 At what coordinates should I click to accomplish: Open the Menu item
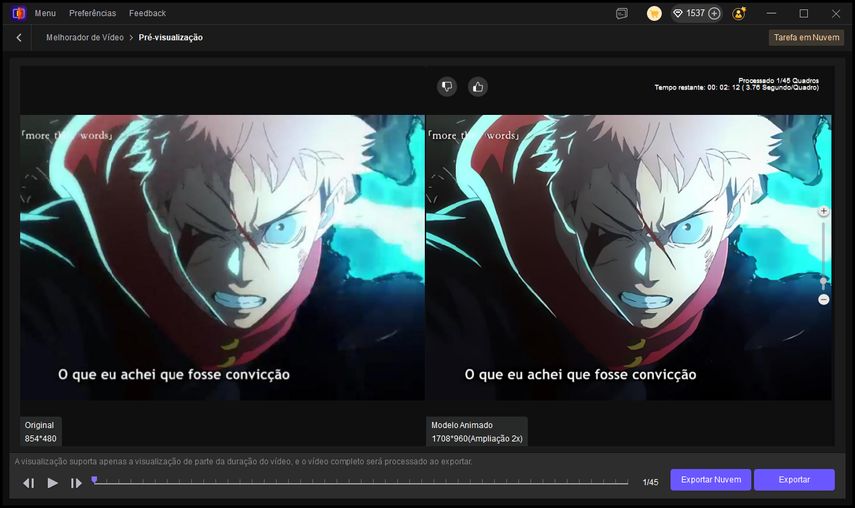[x=45, y=13]
